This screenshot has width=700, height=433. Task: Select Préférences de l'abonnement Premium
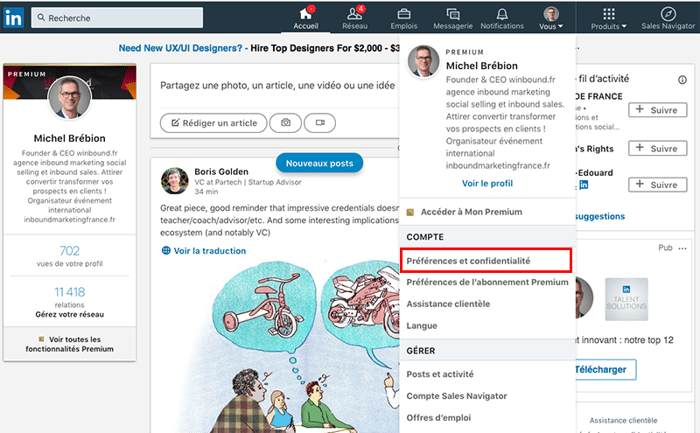point(487,282)
